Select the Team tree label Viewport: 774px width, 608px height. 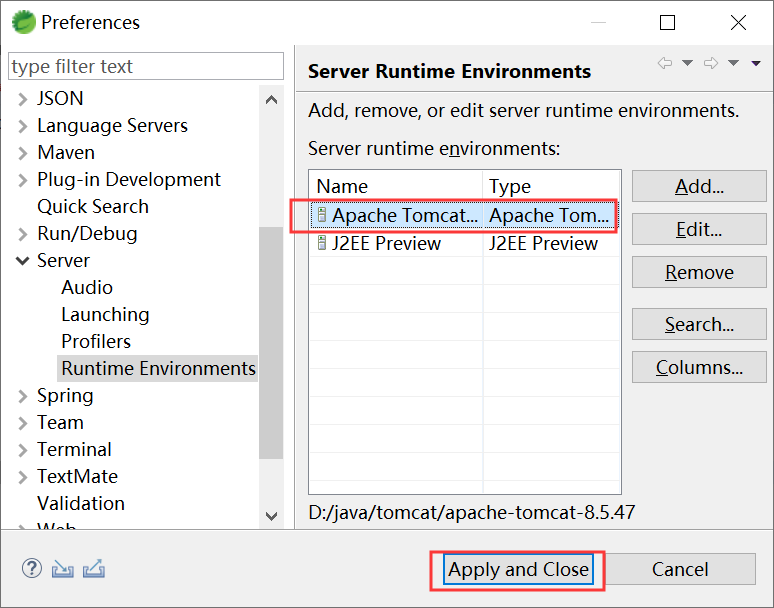pyautogui.click(x=60, y=422)
